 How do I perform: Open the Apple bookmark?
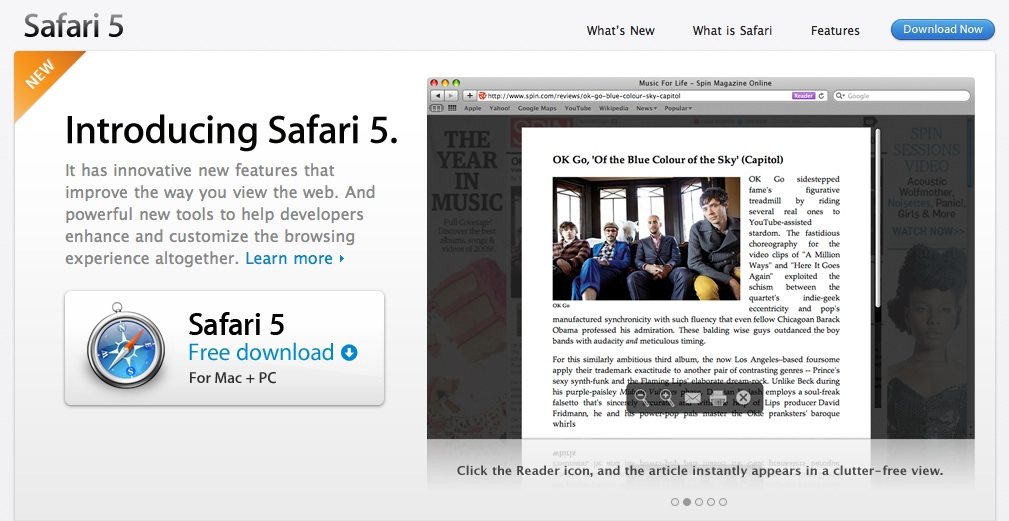click(x=472, y=108)
